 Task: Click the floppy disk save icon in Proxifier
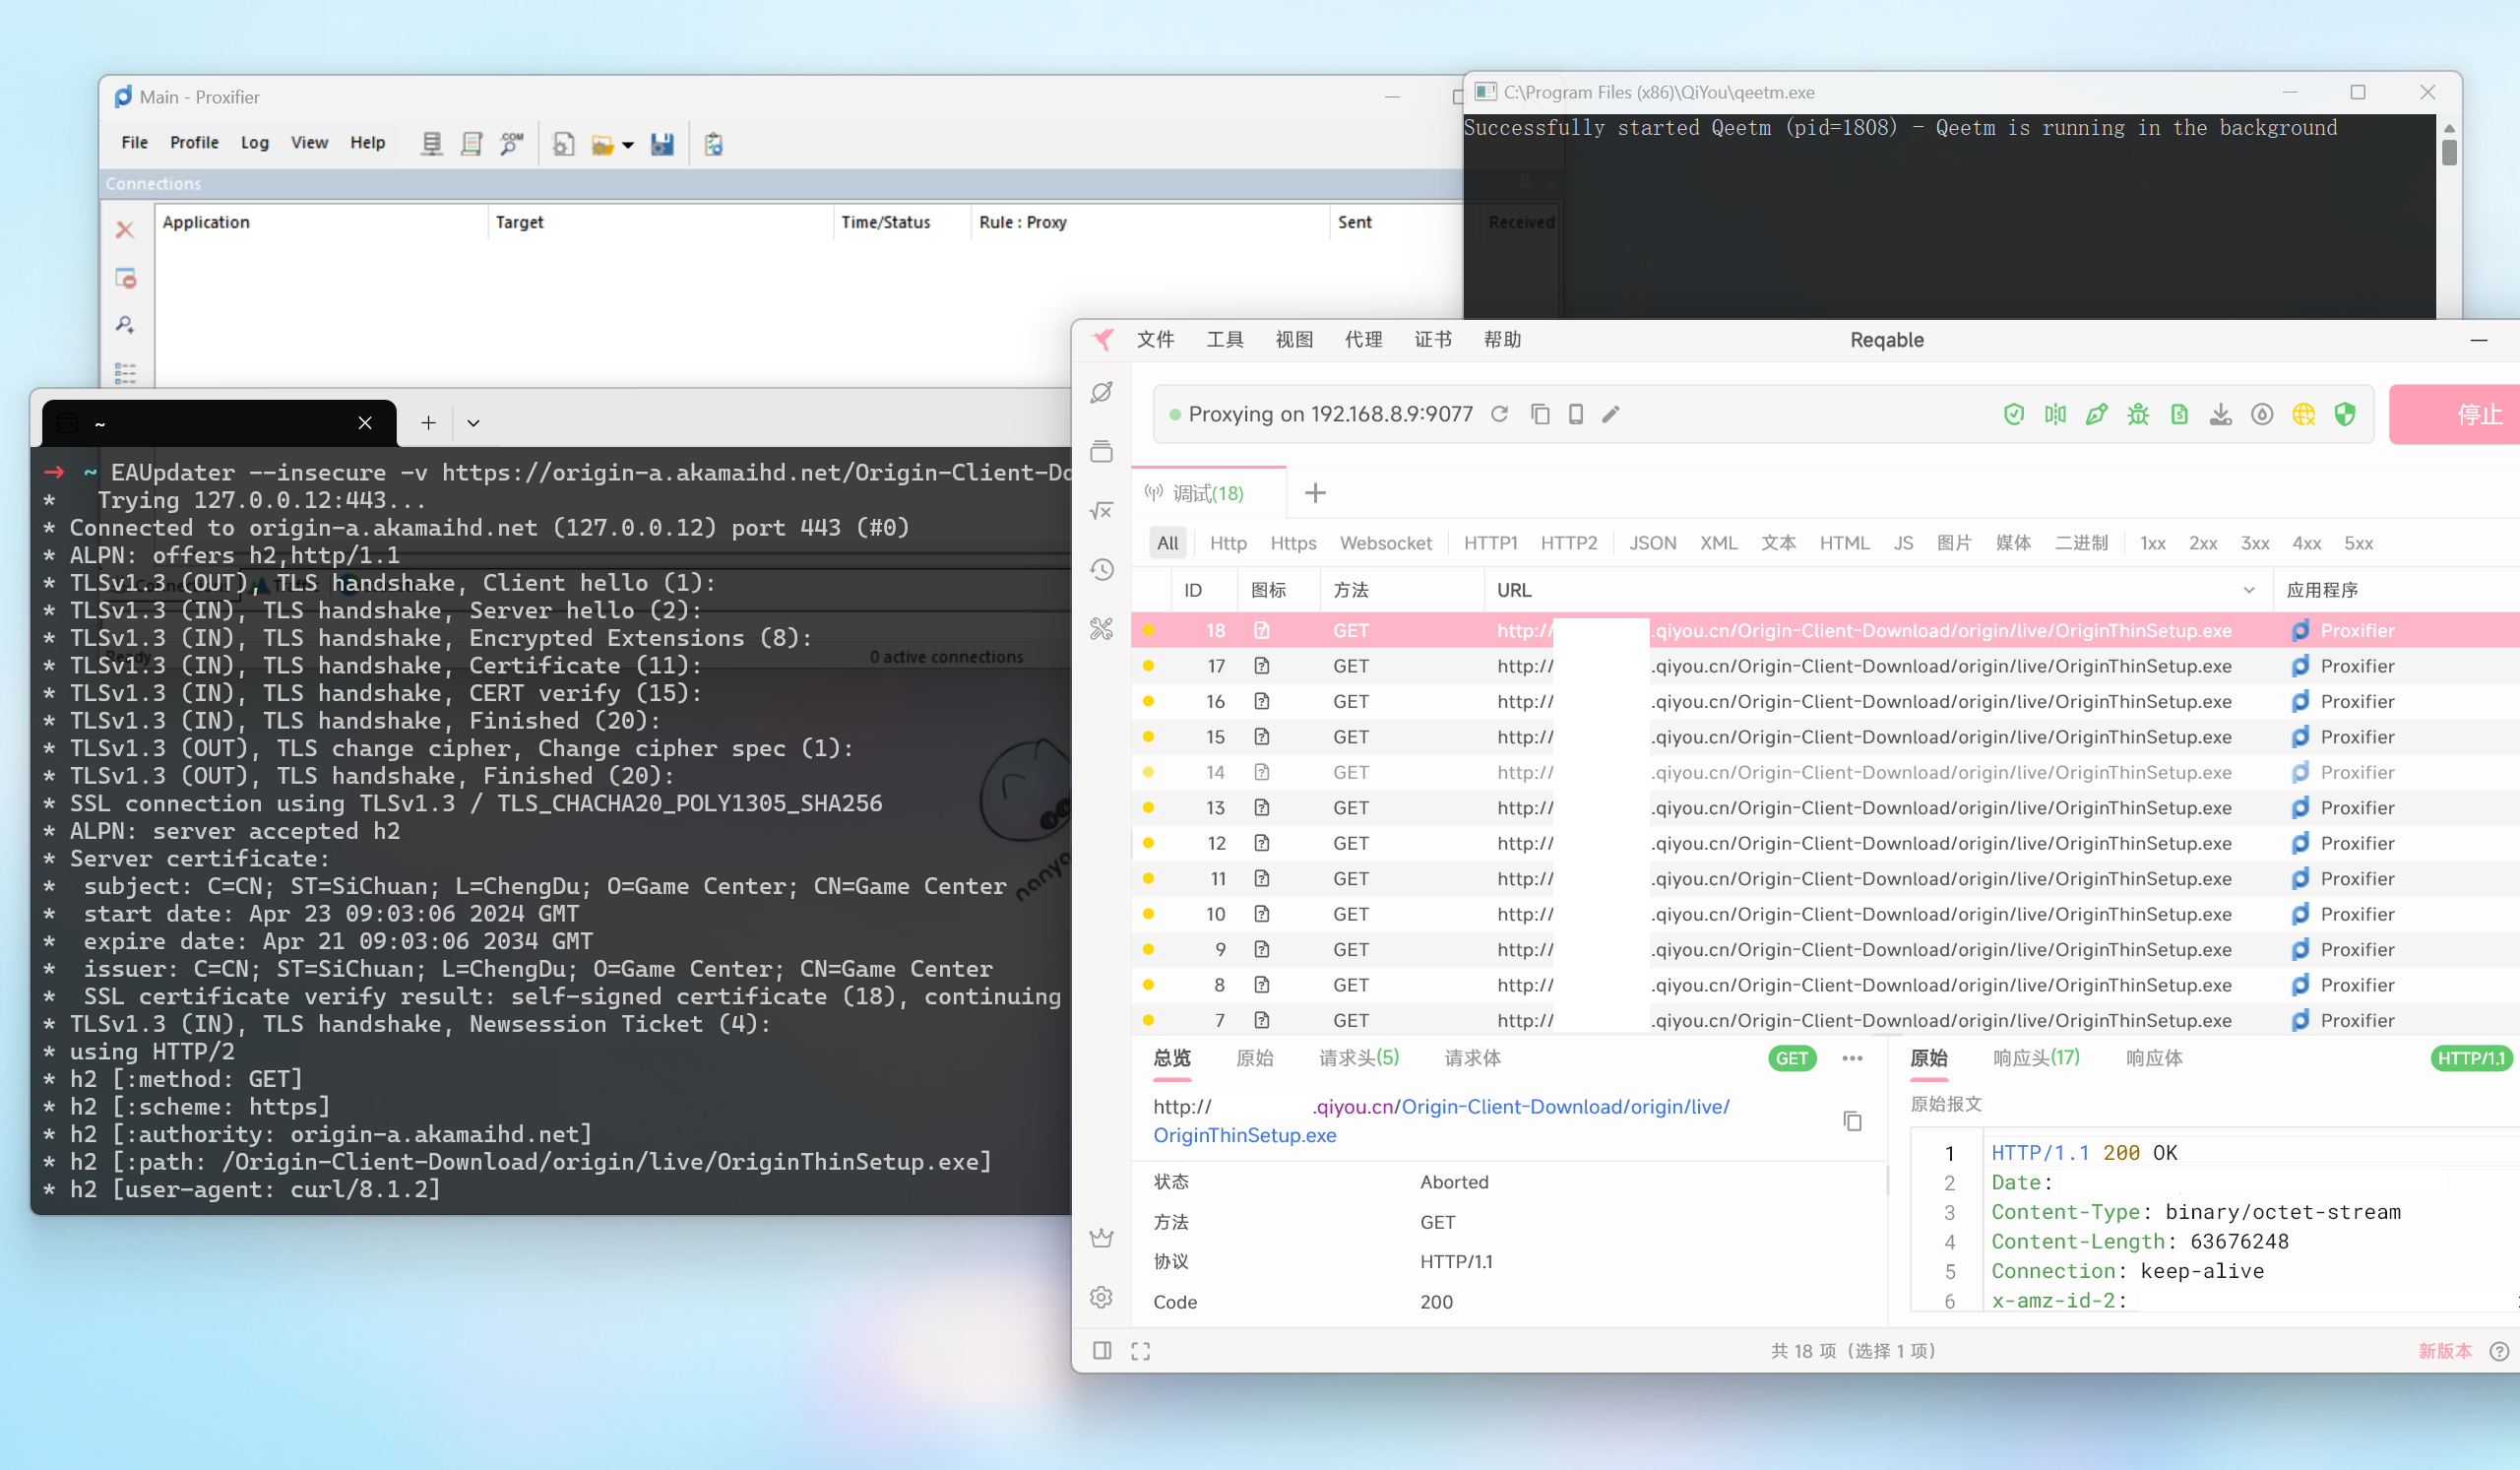[x=662, y=144]
